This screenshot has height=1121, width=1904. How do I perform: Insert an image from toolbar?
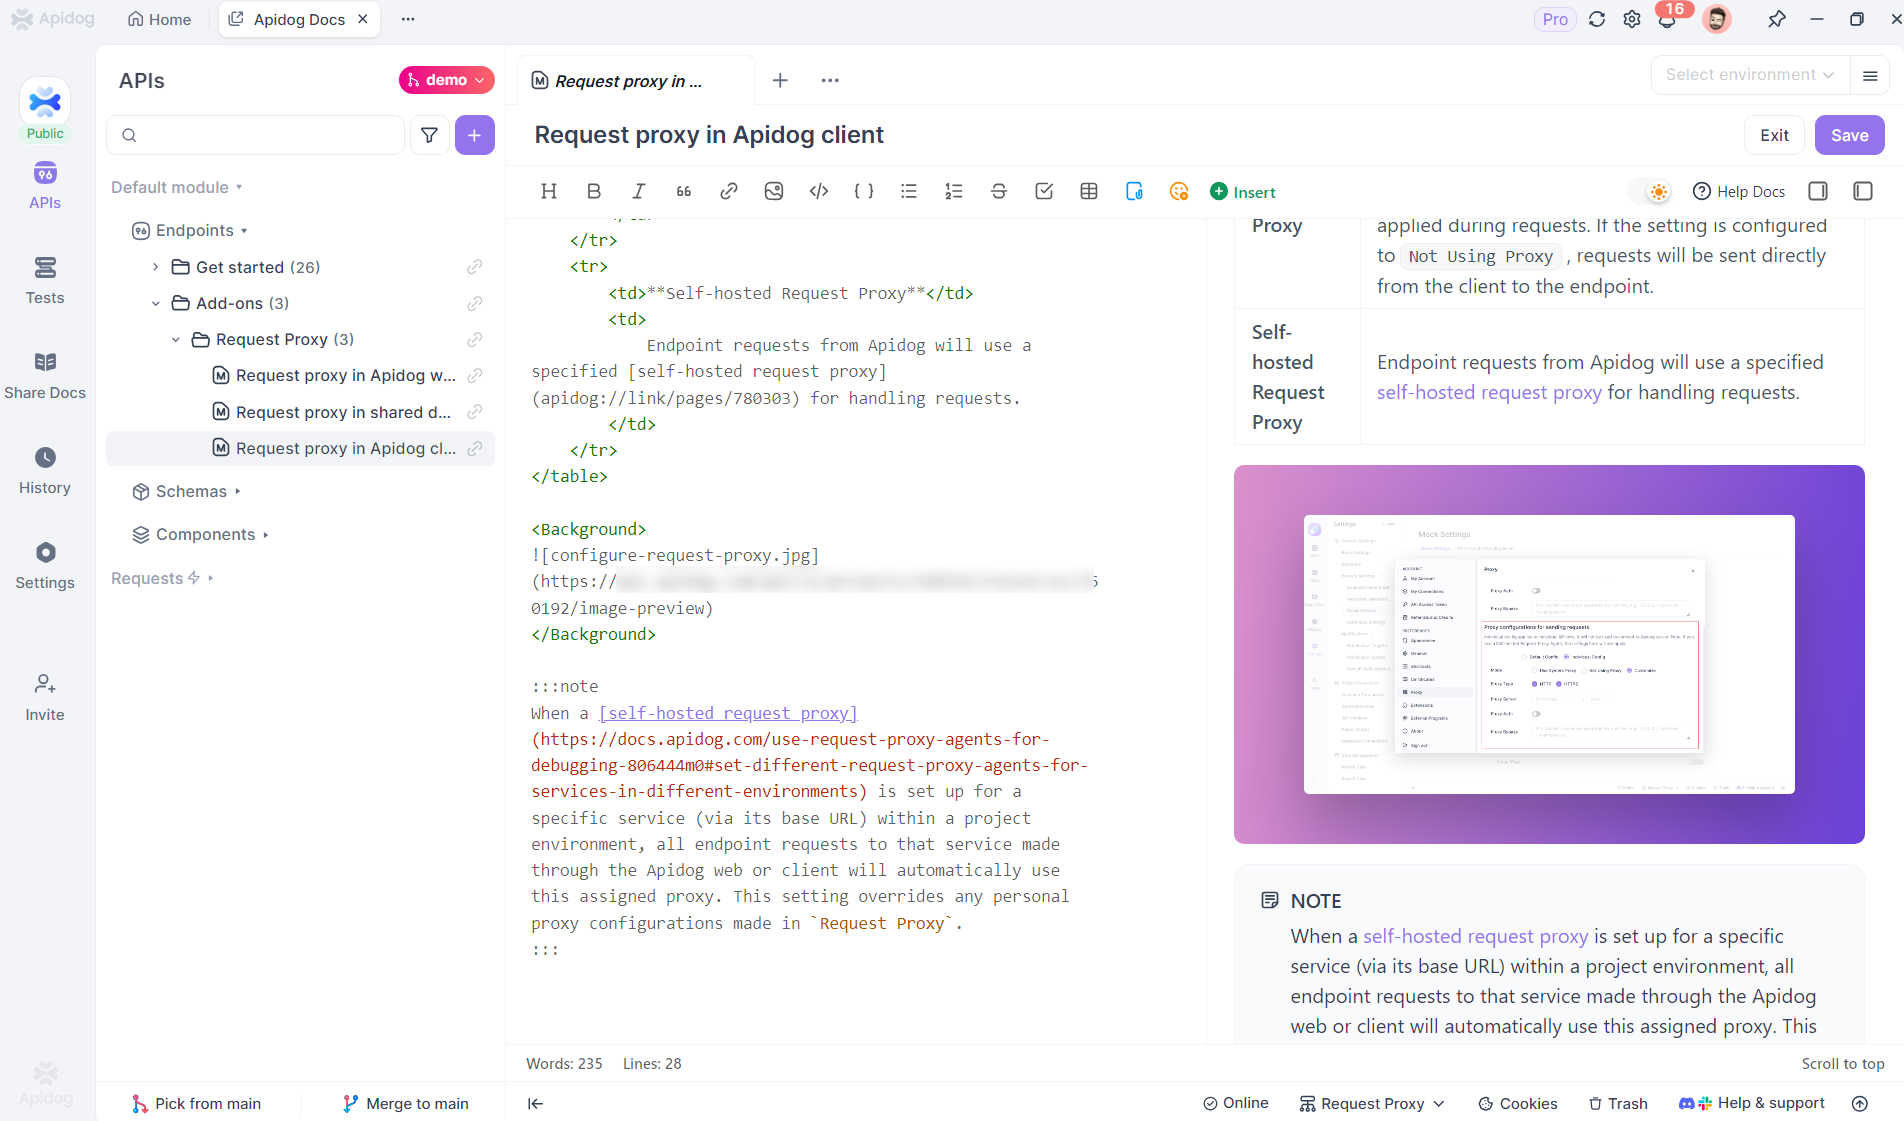tap(774, 191)
